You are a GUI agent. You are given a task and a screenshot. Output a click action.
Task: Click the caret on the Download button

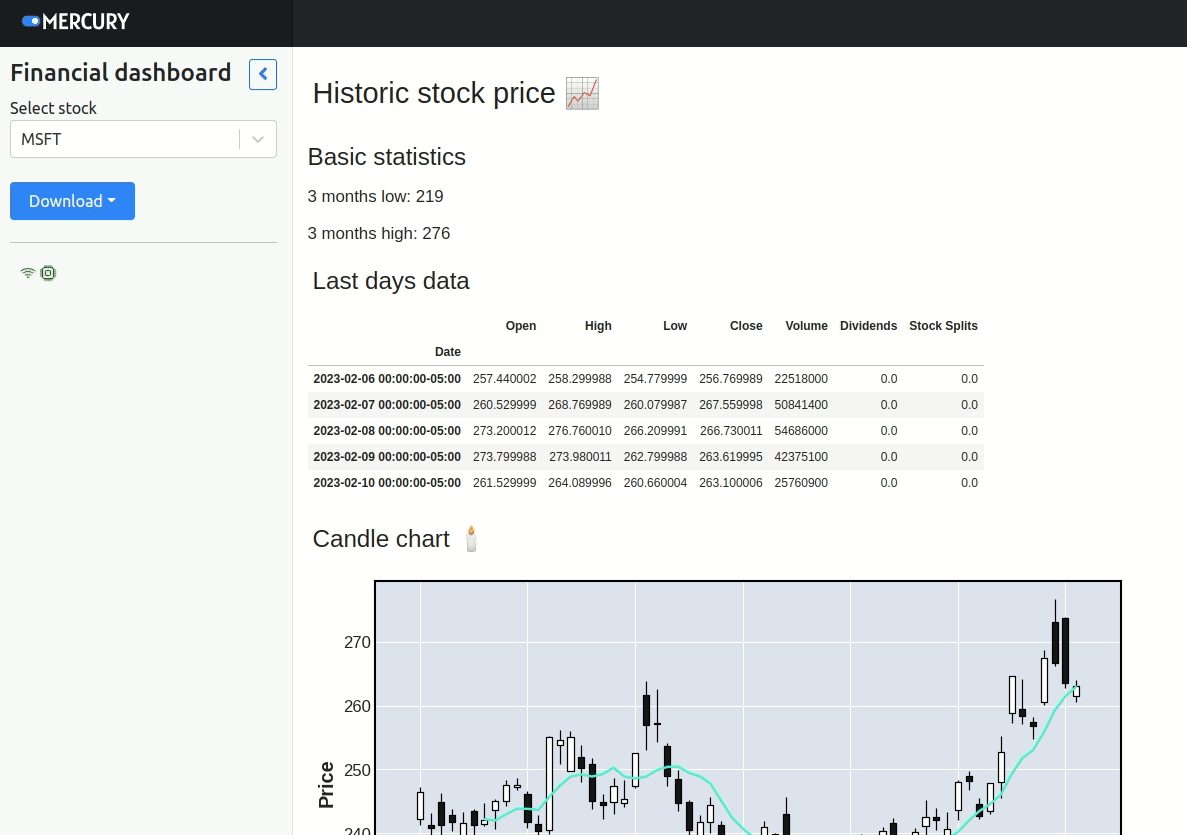click(x=111, y=201)
